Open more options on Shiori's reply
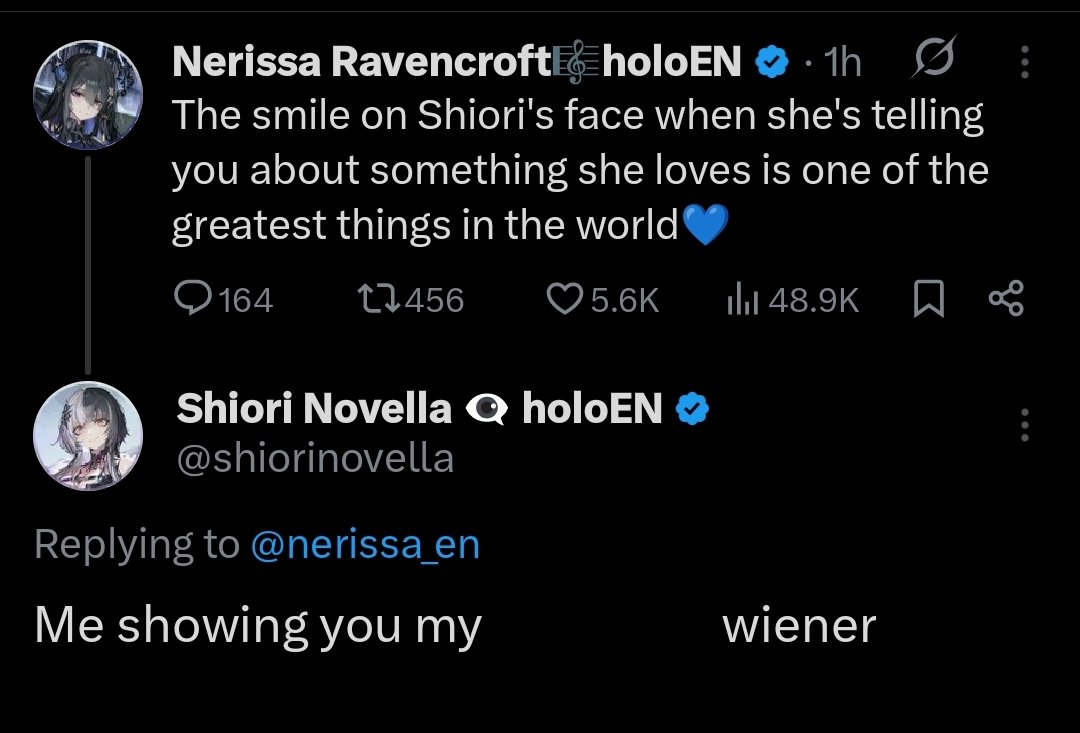The height and width of the screenshot is (733, 1080). coord(1024,425)
